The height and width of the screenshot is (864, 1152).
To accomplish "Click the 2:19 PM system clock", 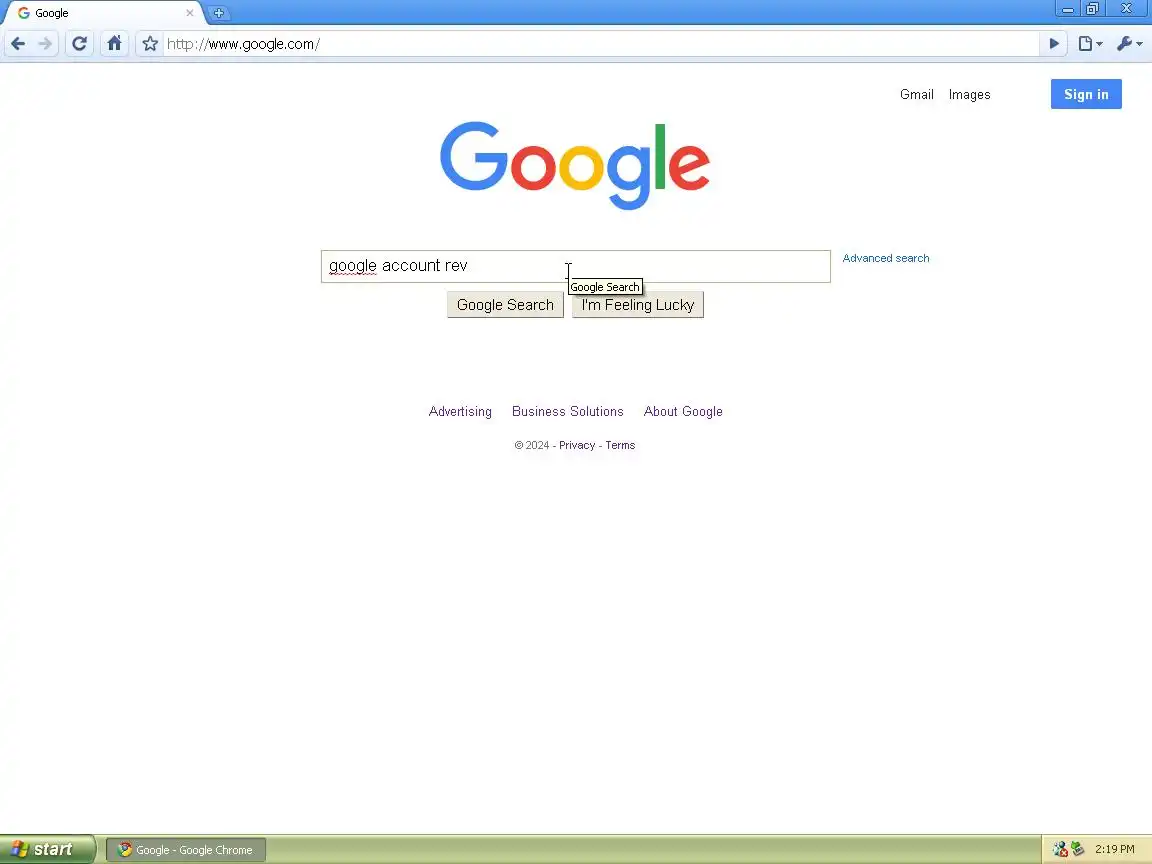I will coord(1115,849).
